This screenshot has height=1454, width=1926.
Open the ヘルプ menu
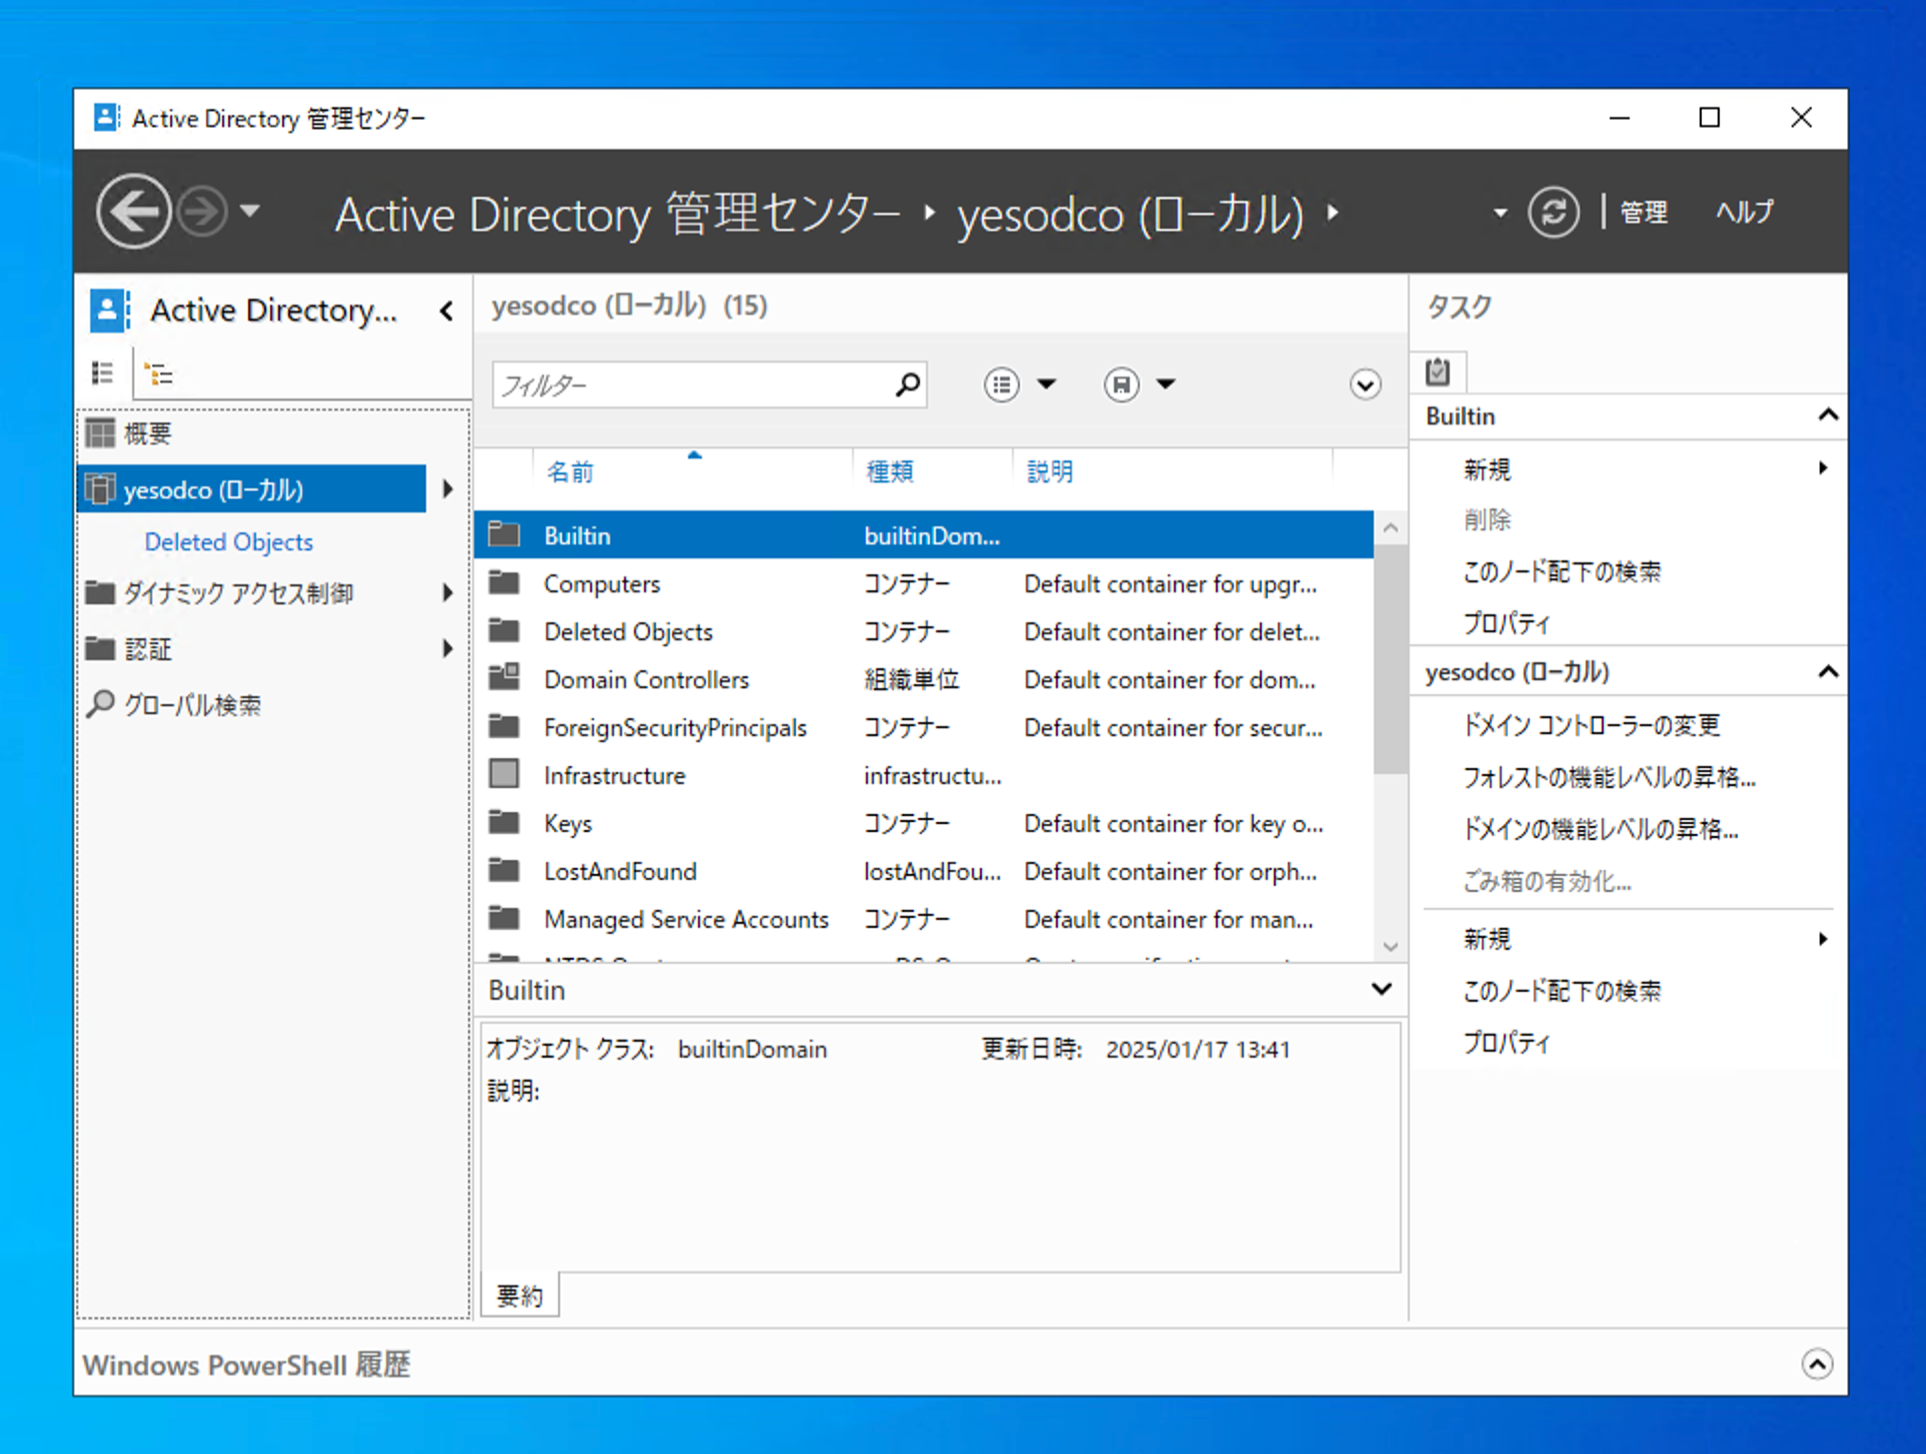coord(1744,212)
